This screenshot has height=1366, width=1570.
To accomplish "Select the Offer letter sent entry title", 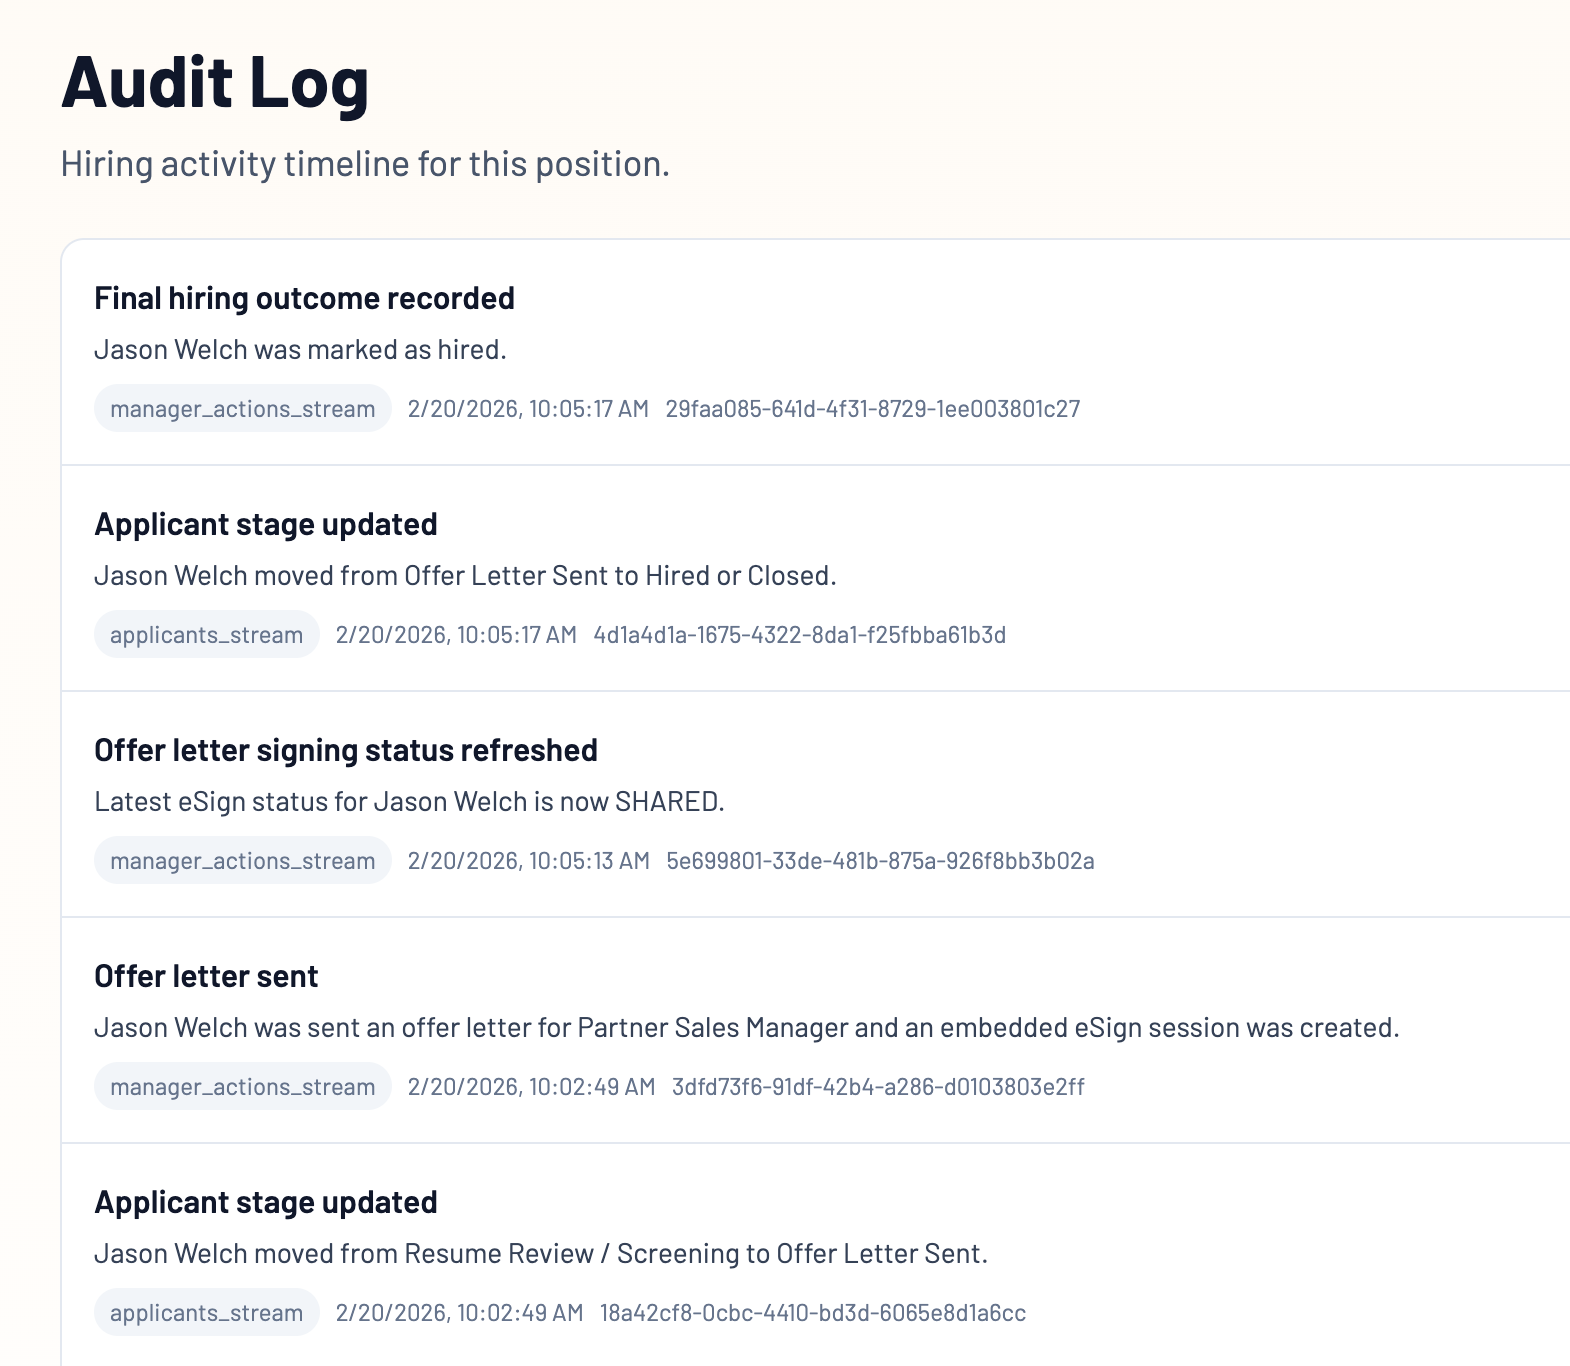I will (x=206, y=976).
